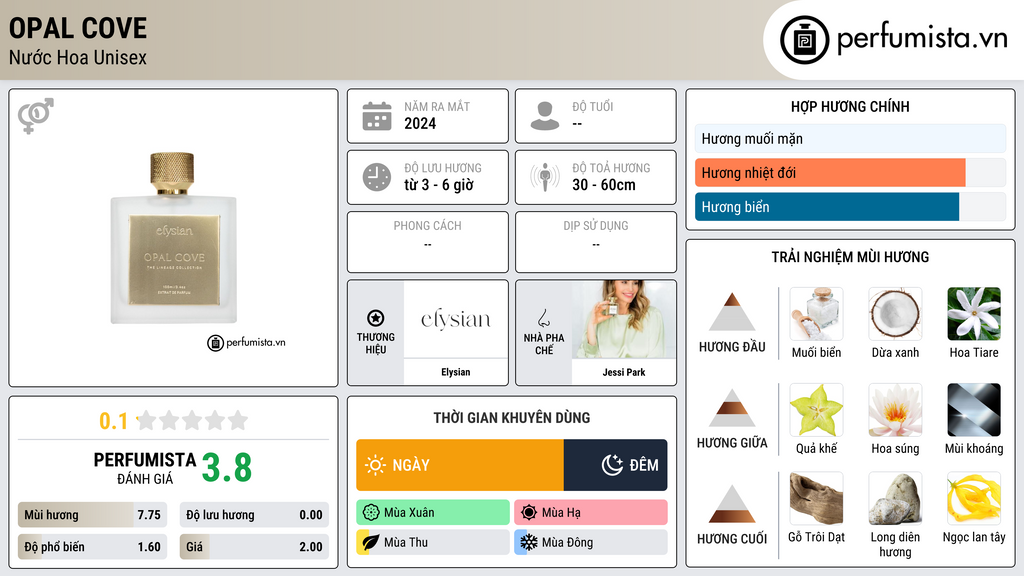Click the star badge icon above Thương hiệu
This screenshot has height=576, width=1024.
[x=376, y=318]
